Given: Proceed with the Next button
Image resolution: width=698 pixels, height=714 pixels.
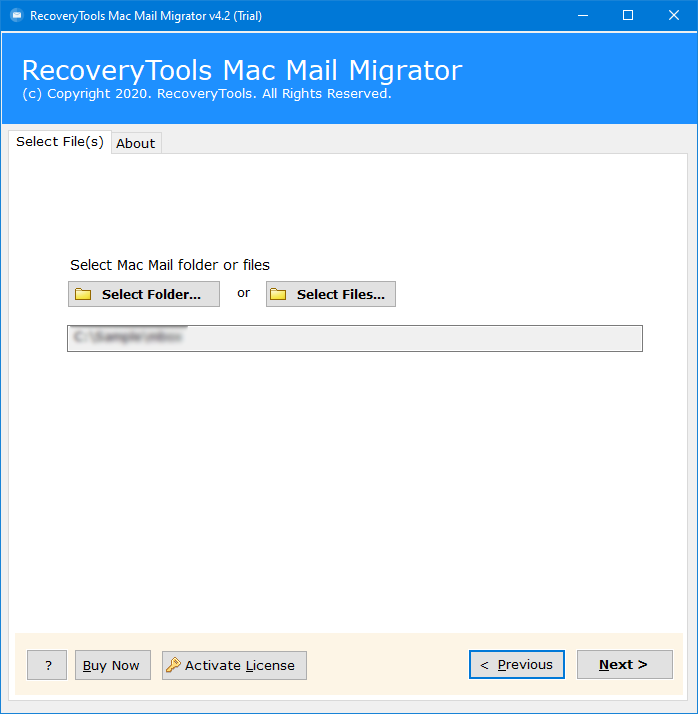Looking at the screenshot, I should click(x=625, y=664).
